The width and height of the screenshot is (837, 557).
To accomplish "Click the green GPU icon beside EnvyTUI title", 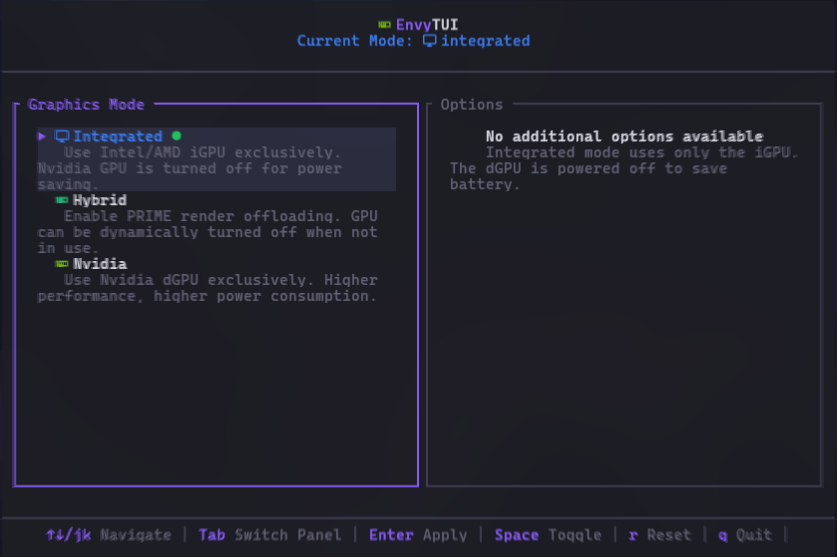I will pos(384,25).
